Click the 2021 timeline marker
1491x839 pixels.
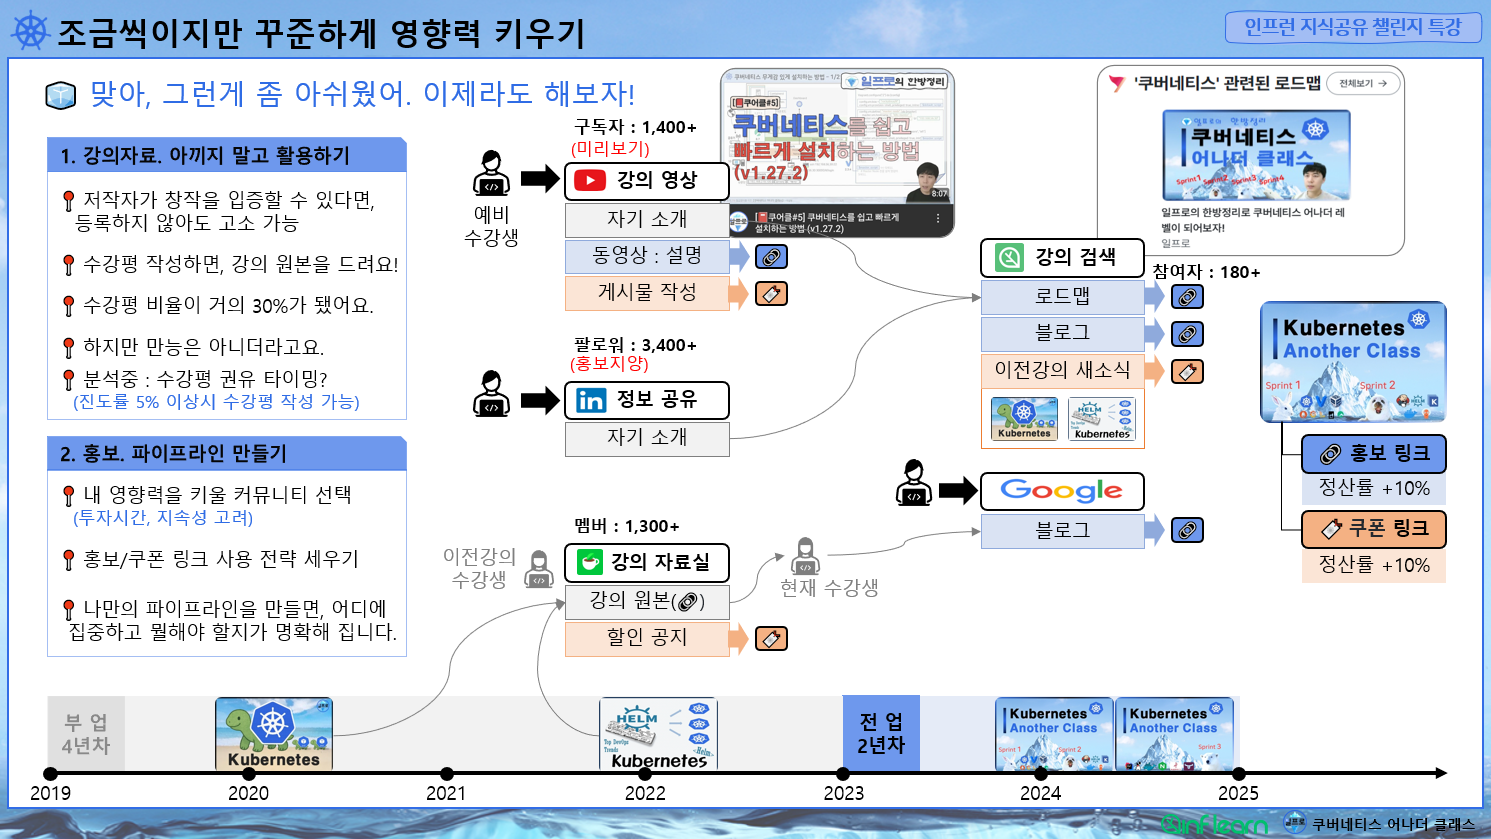446,773
